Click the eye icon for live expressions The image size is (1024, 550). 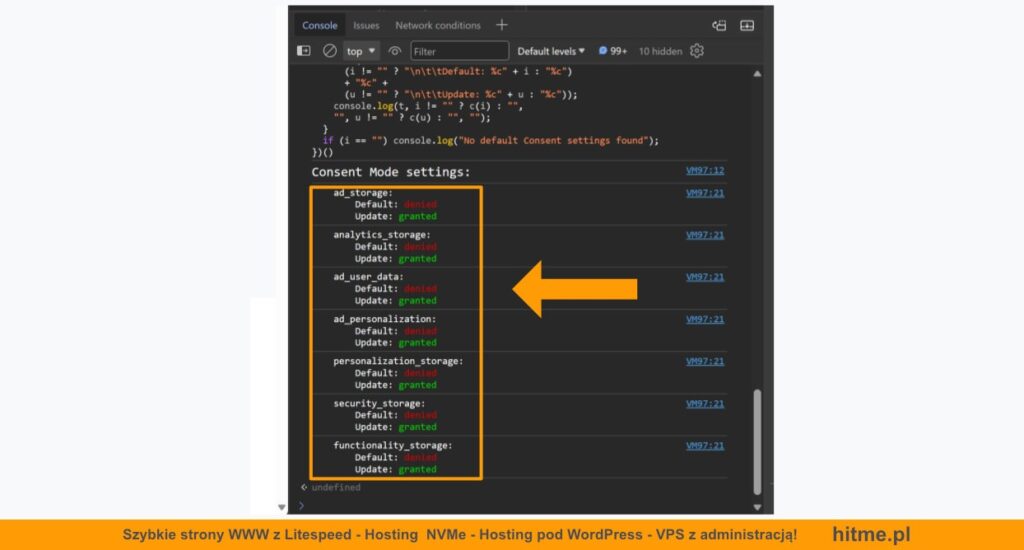point(395,51)
